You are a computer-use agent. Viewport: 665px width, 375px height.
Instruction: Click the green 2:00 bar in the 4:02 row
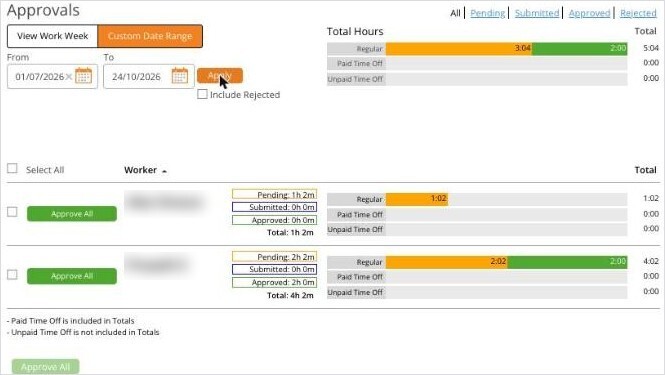[x=567, y=262]
